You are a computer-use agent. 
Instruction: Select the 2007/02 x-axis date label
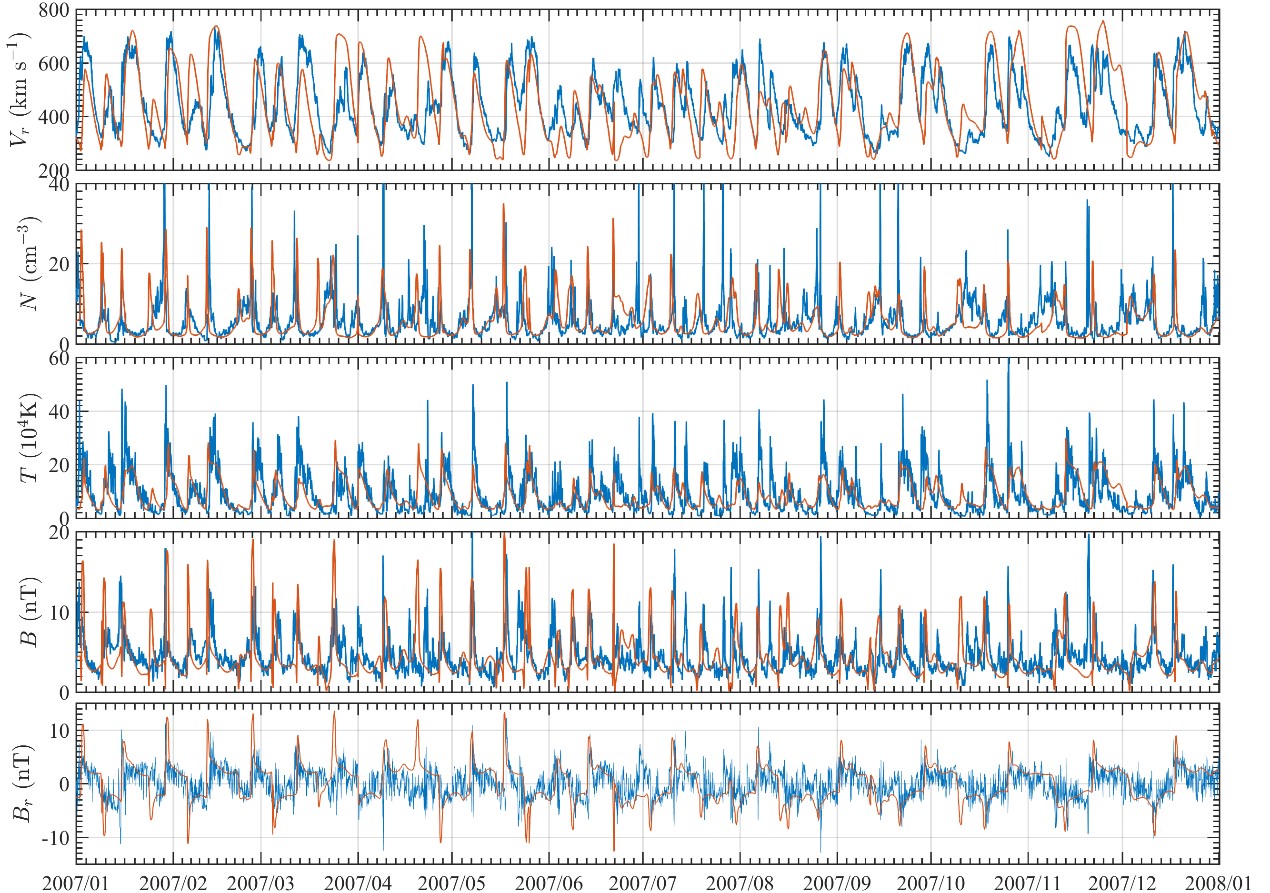[x=173, y=881]
